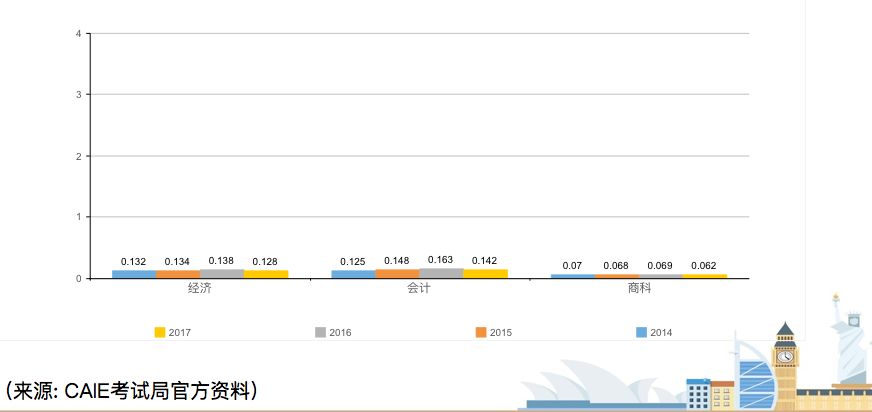The image size is (872, 412).
Task: Click the yellow 2017 legend swatch
Action: (x=160, y=332)
